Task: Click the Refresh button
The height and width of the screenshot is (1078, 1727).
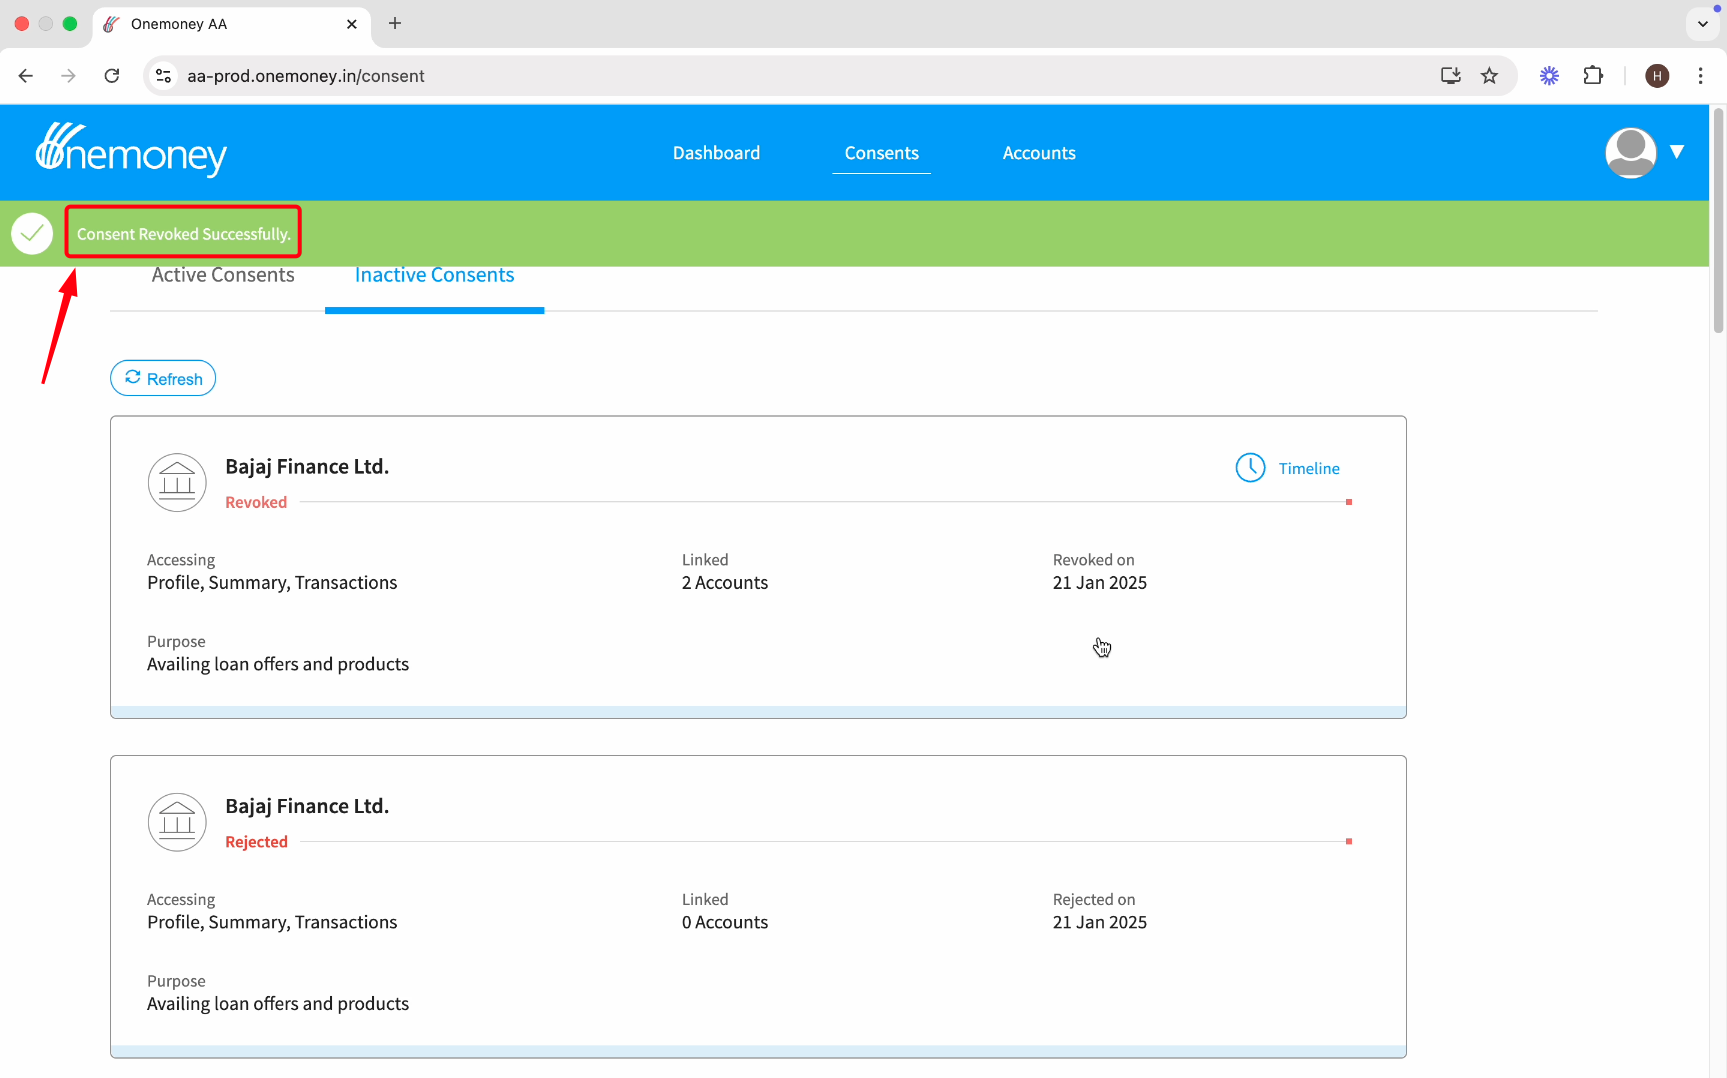Action: [163, 378]
